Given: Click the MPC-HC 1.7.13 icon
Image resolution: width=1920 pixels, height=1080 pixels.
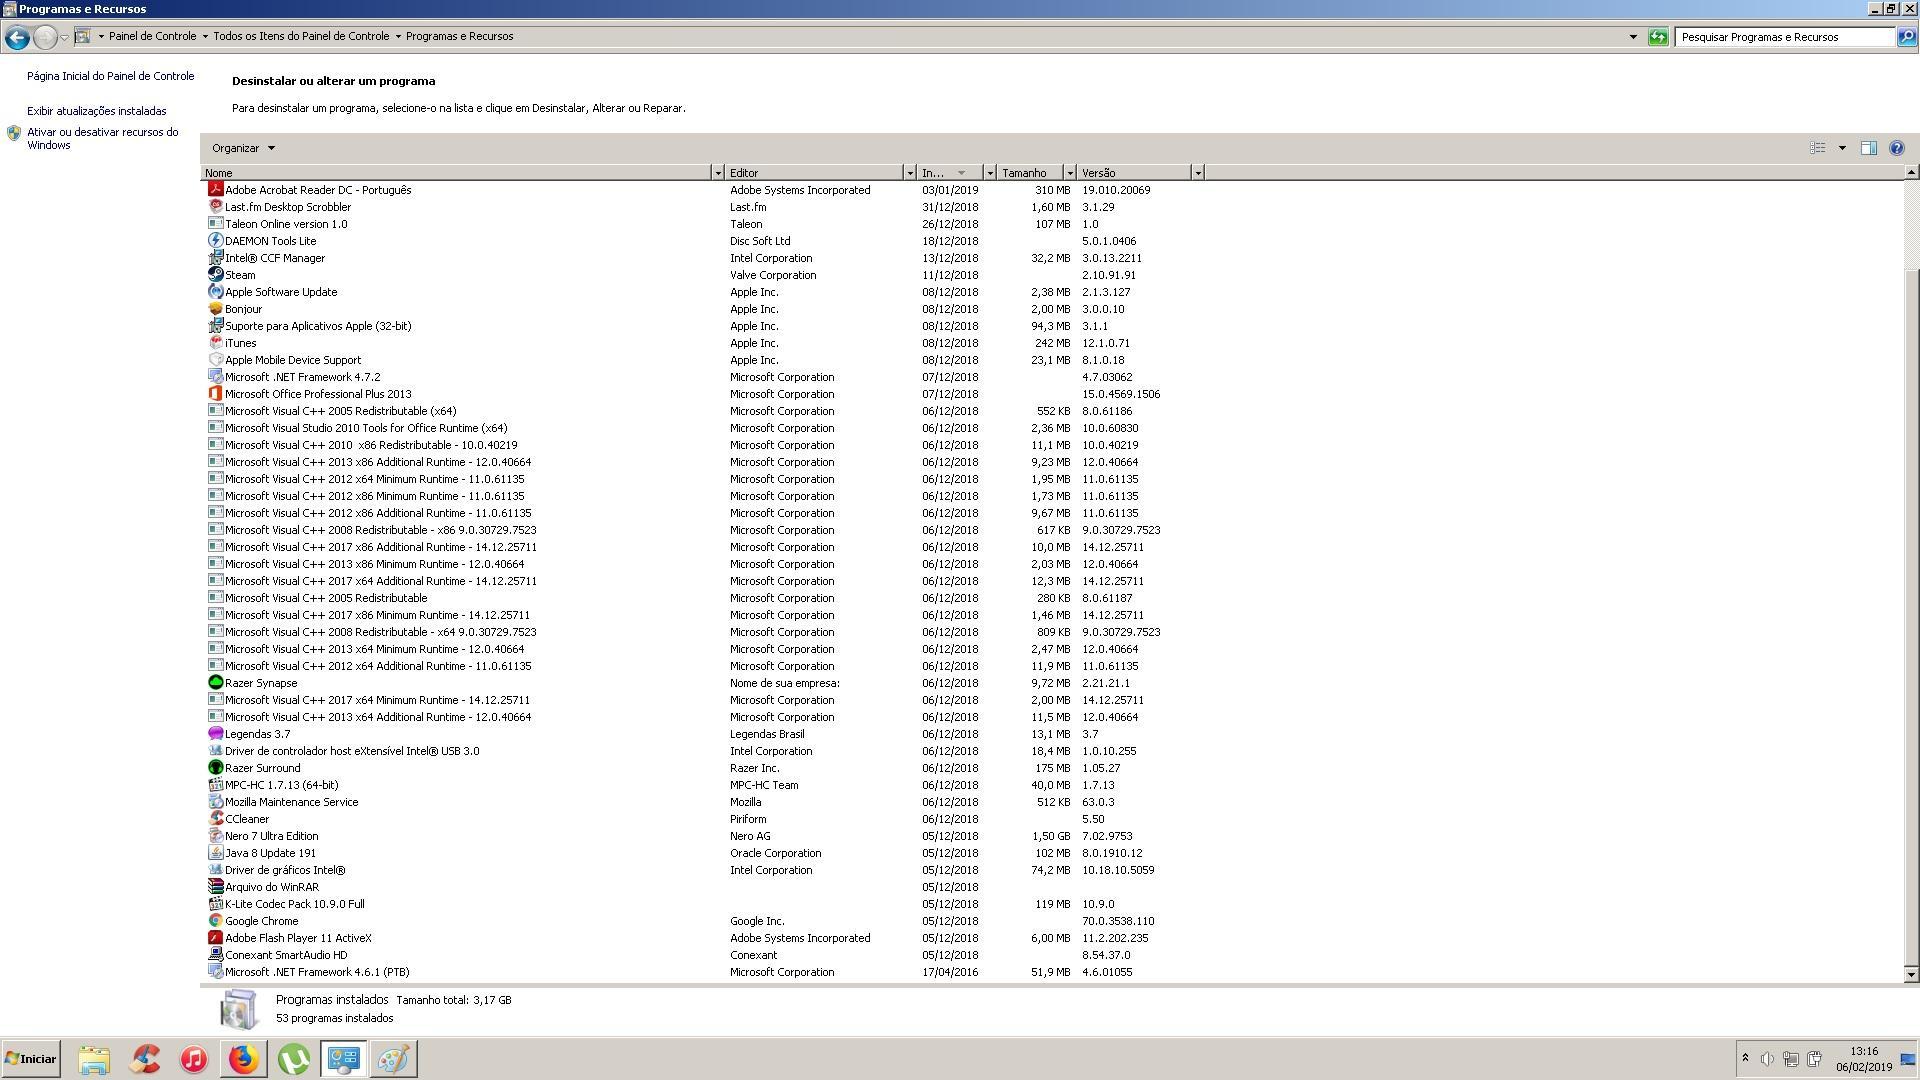Looking at the screenshot, I should coord(215,784).
